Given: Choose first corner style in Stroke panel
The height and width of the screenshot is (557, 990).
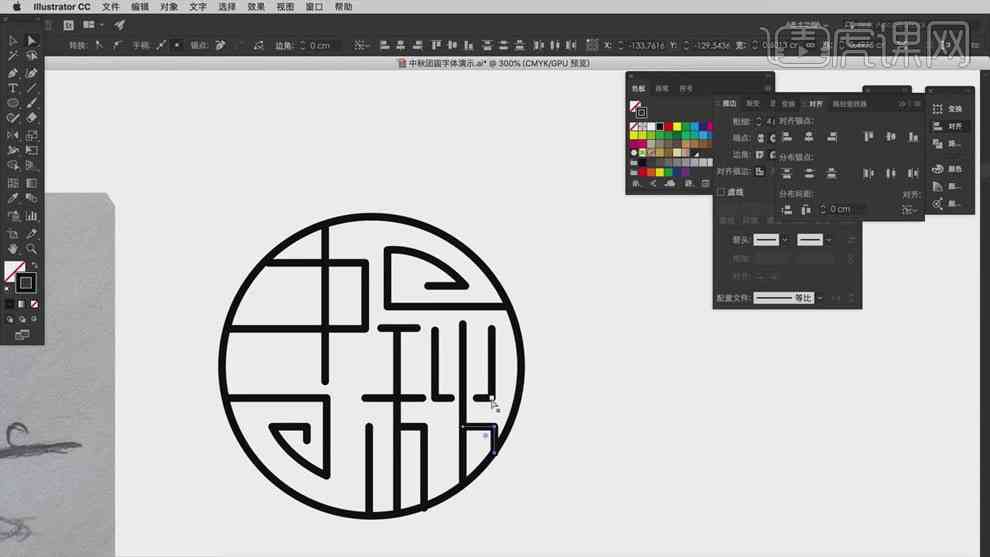Looking at the screenshot, I should click(x=761, y=155).
